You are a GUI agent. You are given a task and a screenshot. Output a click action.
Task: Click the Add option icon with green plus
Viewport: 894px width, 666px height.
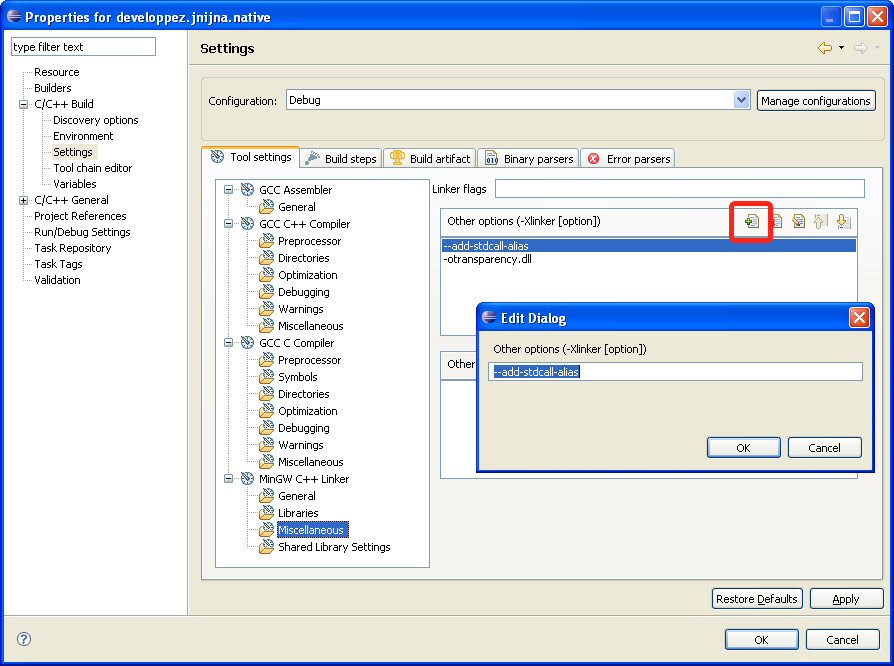752,222
